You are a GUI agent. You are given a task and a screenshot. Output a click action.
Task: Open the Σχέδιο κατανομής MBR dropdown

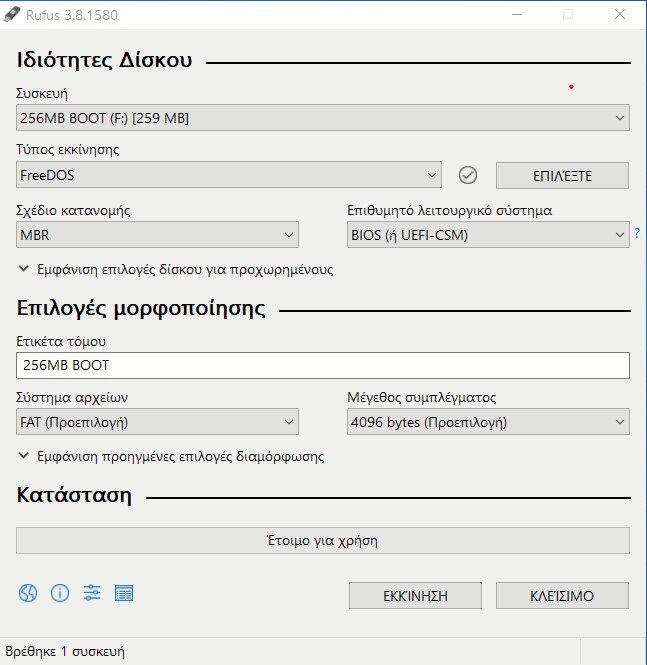(x=157, y=234)
